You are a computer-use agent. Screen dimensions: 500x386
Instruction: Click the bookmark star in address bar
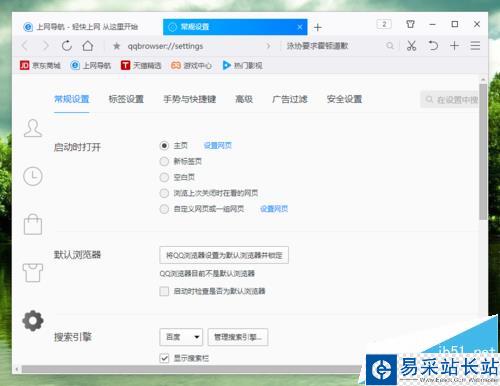click(116, 46)
